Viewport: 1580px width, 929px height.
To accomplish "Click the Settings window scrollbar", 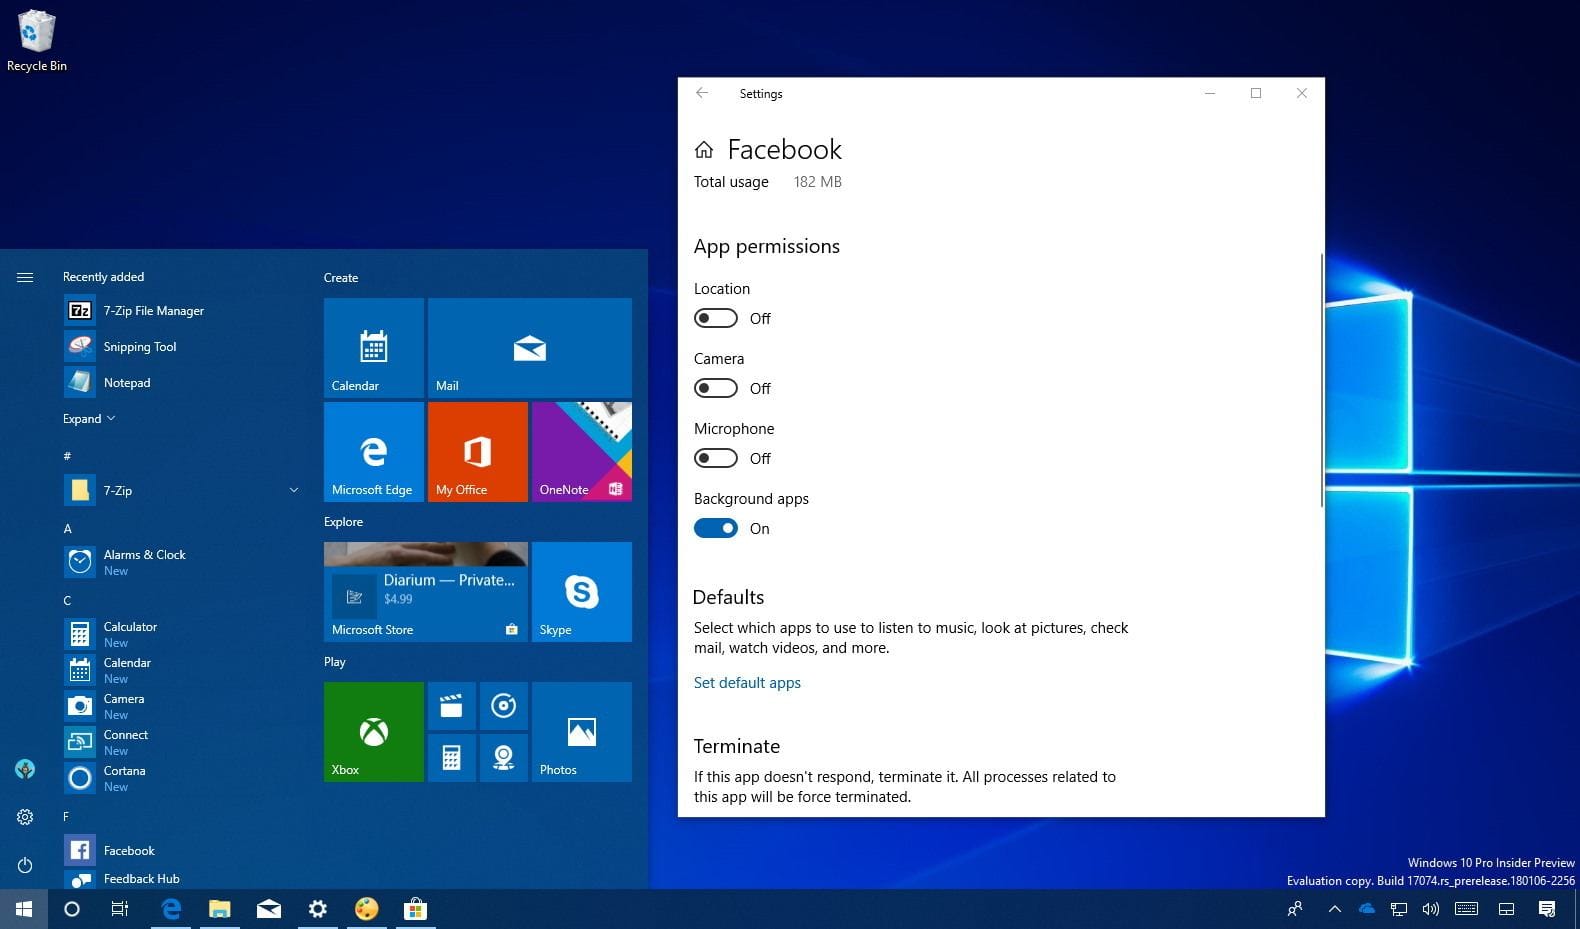I will point(1322,379).
